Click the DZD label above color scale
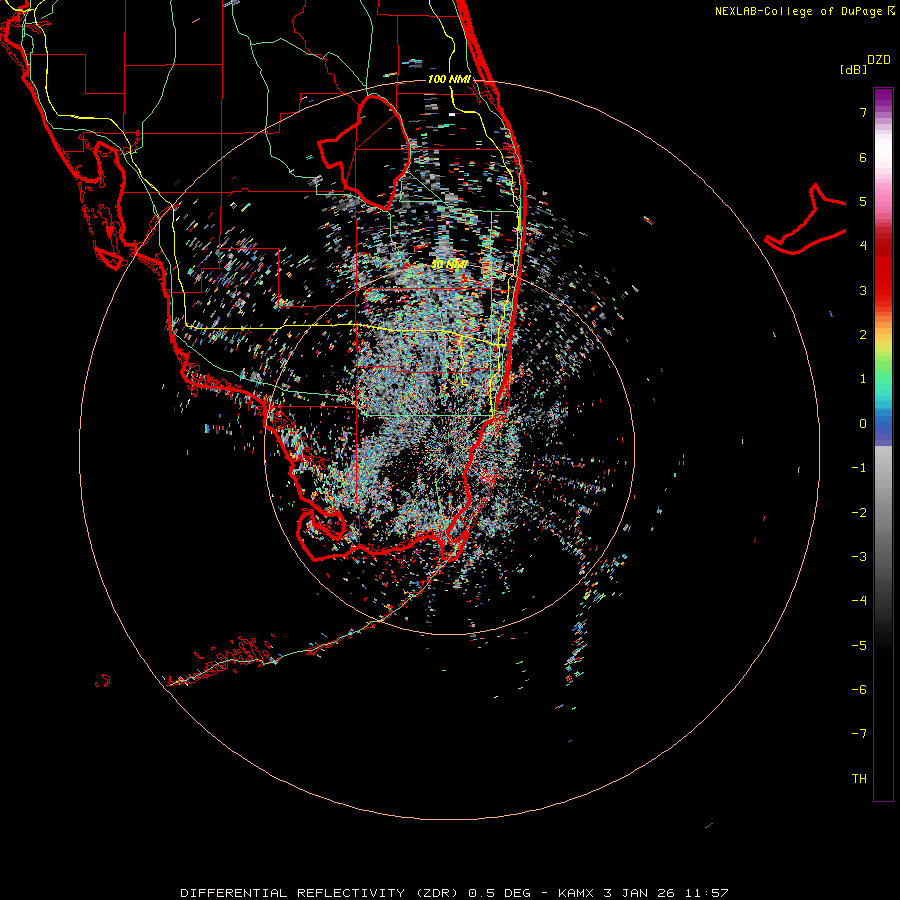The image size is (900, 900). click(x=879, y=60)
